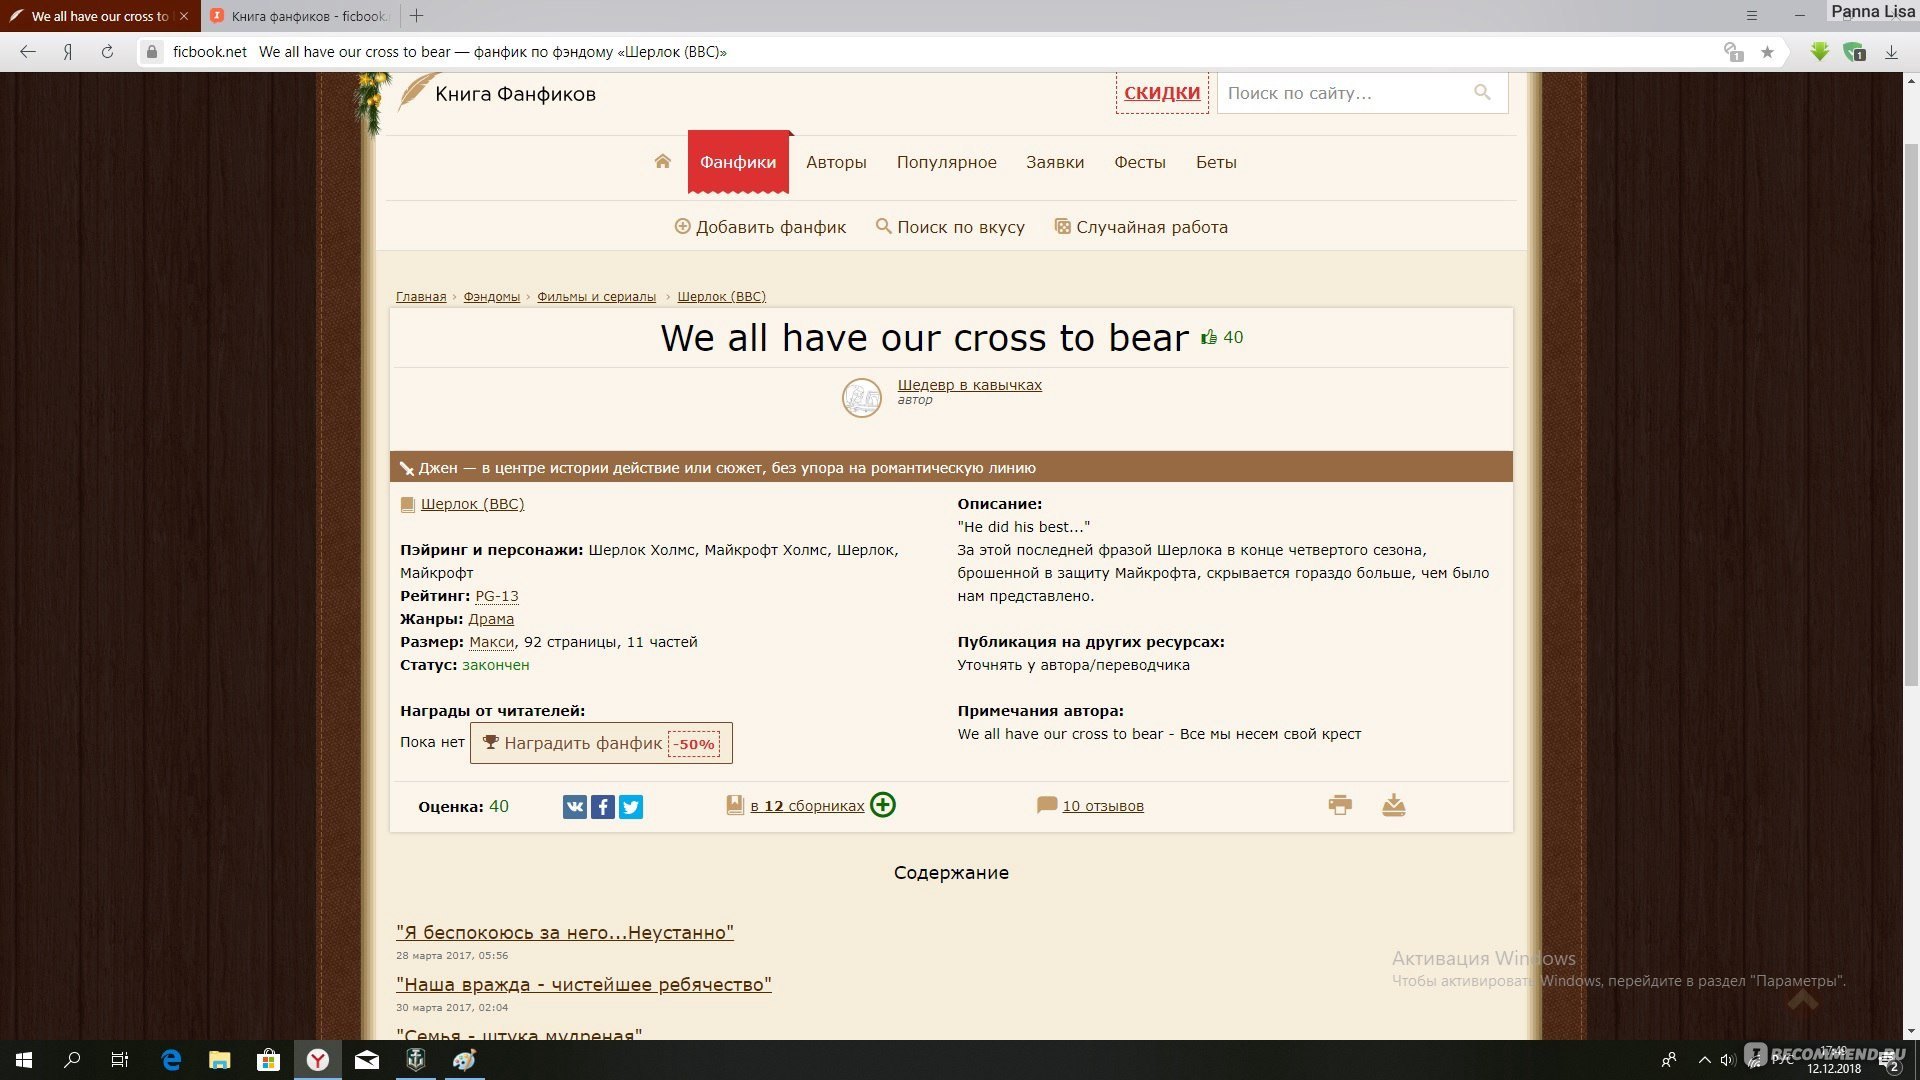Click the thumbs up like icon
This screenshot has width=1920, height=1080.
click(1209, 336)
